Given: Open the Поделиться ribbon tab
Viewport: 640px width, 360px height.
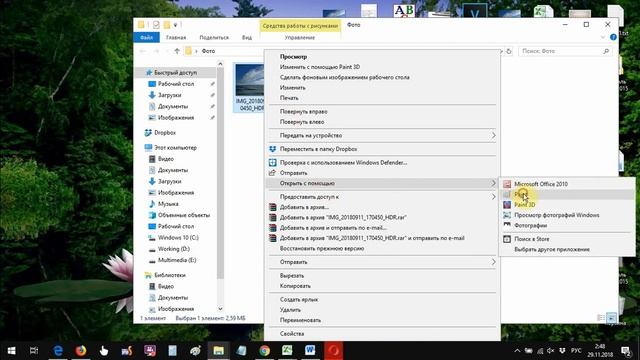Looking at the screenshot, I should point(214,38).
